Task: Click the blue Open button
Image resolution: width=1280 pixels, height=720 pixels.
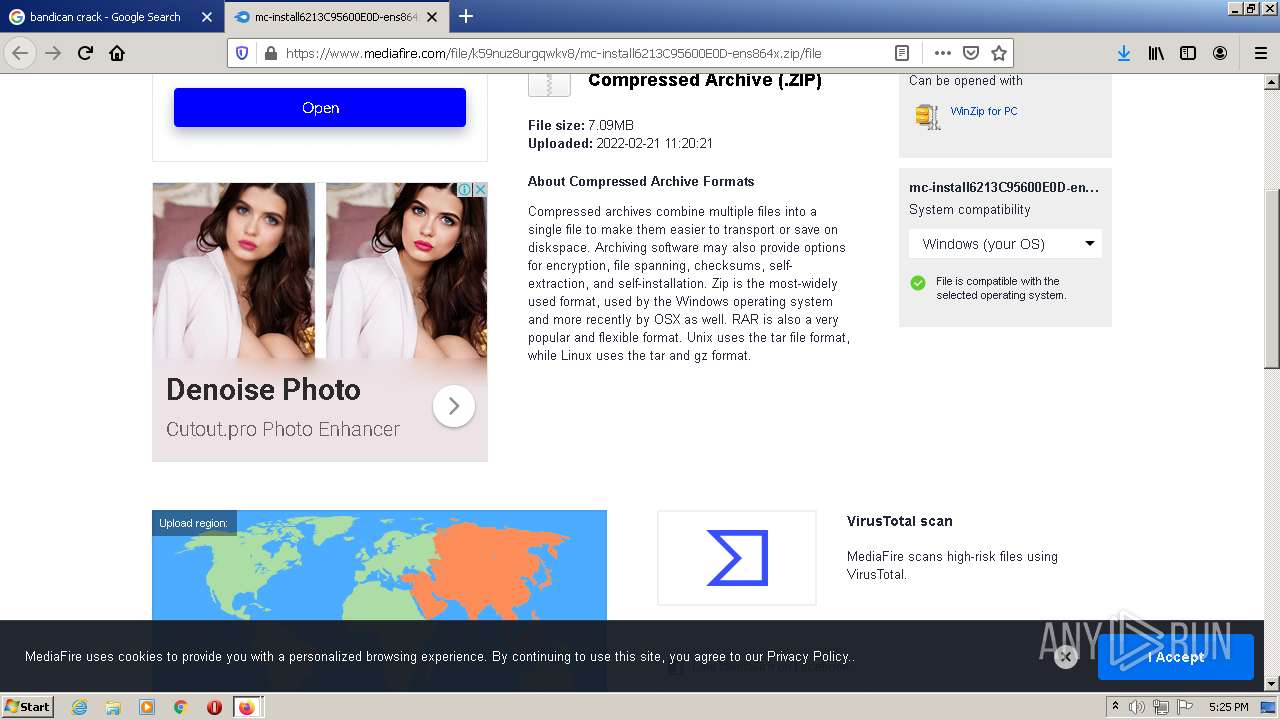Action: 320,107
